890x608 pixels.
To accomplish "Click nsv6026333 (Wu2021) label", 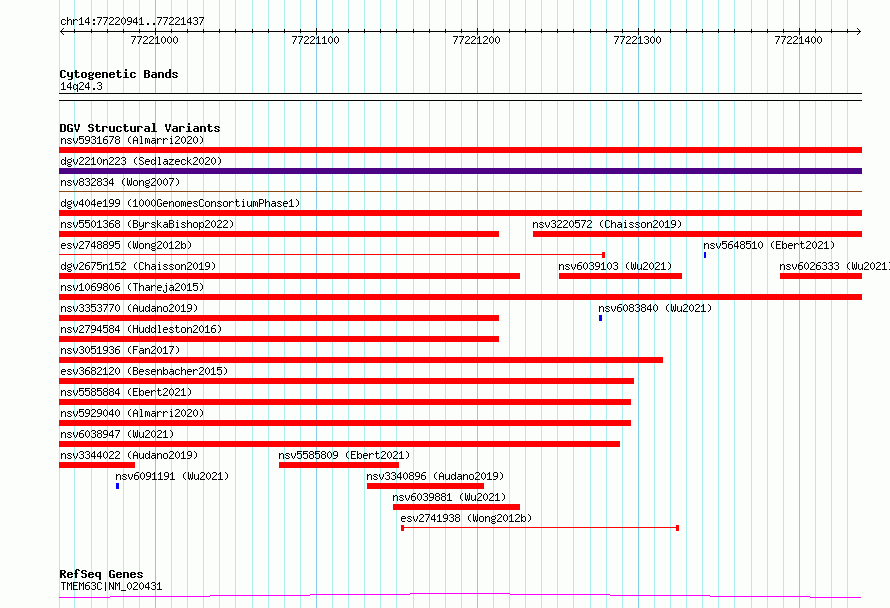I will coord(834,266).
